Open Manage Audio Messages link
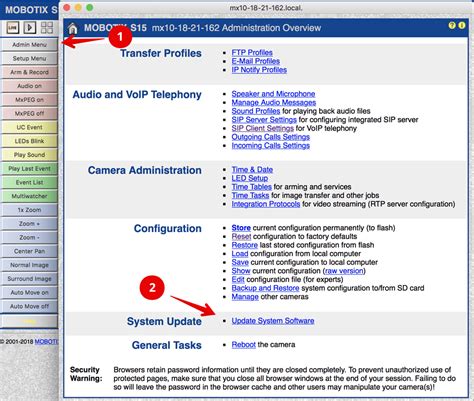Image resolution: width=474 pixels, height=401 pixels. click(x=274, y=103)
